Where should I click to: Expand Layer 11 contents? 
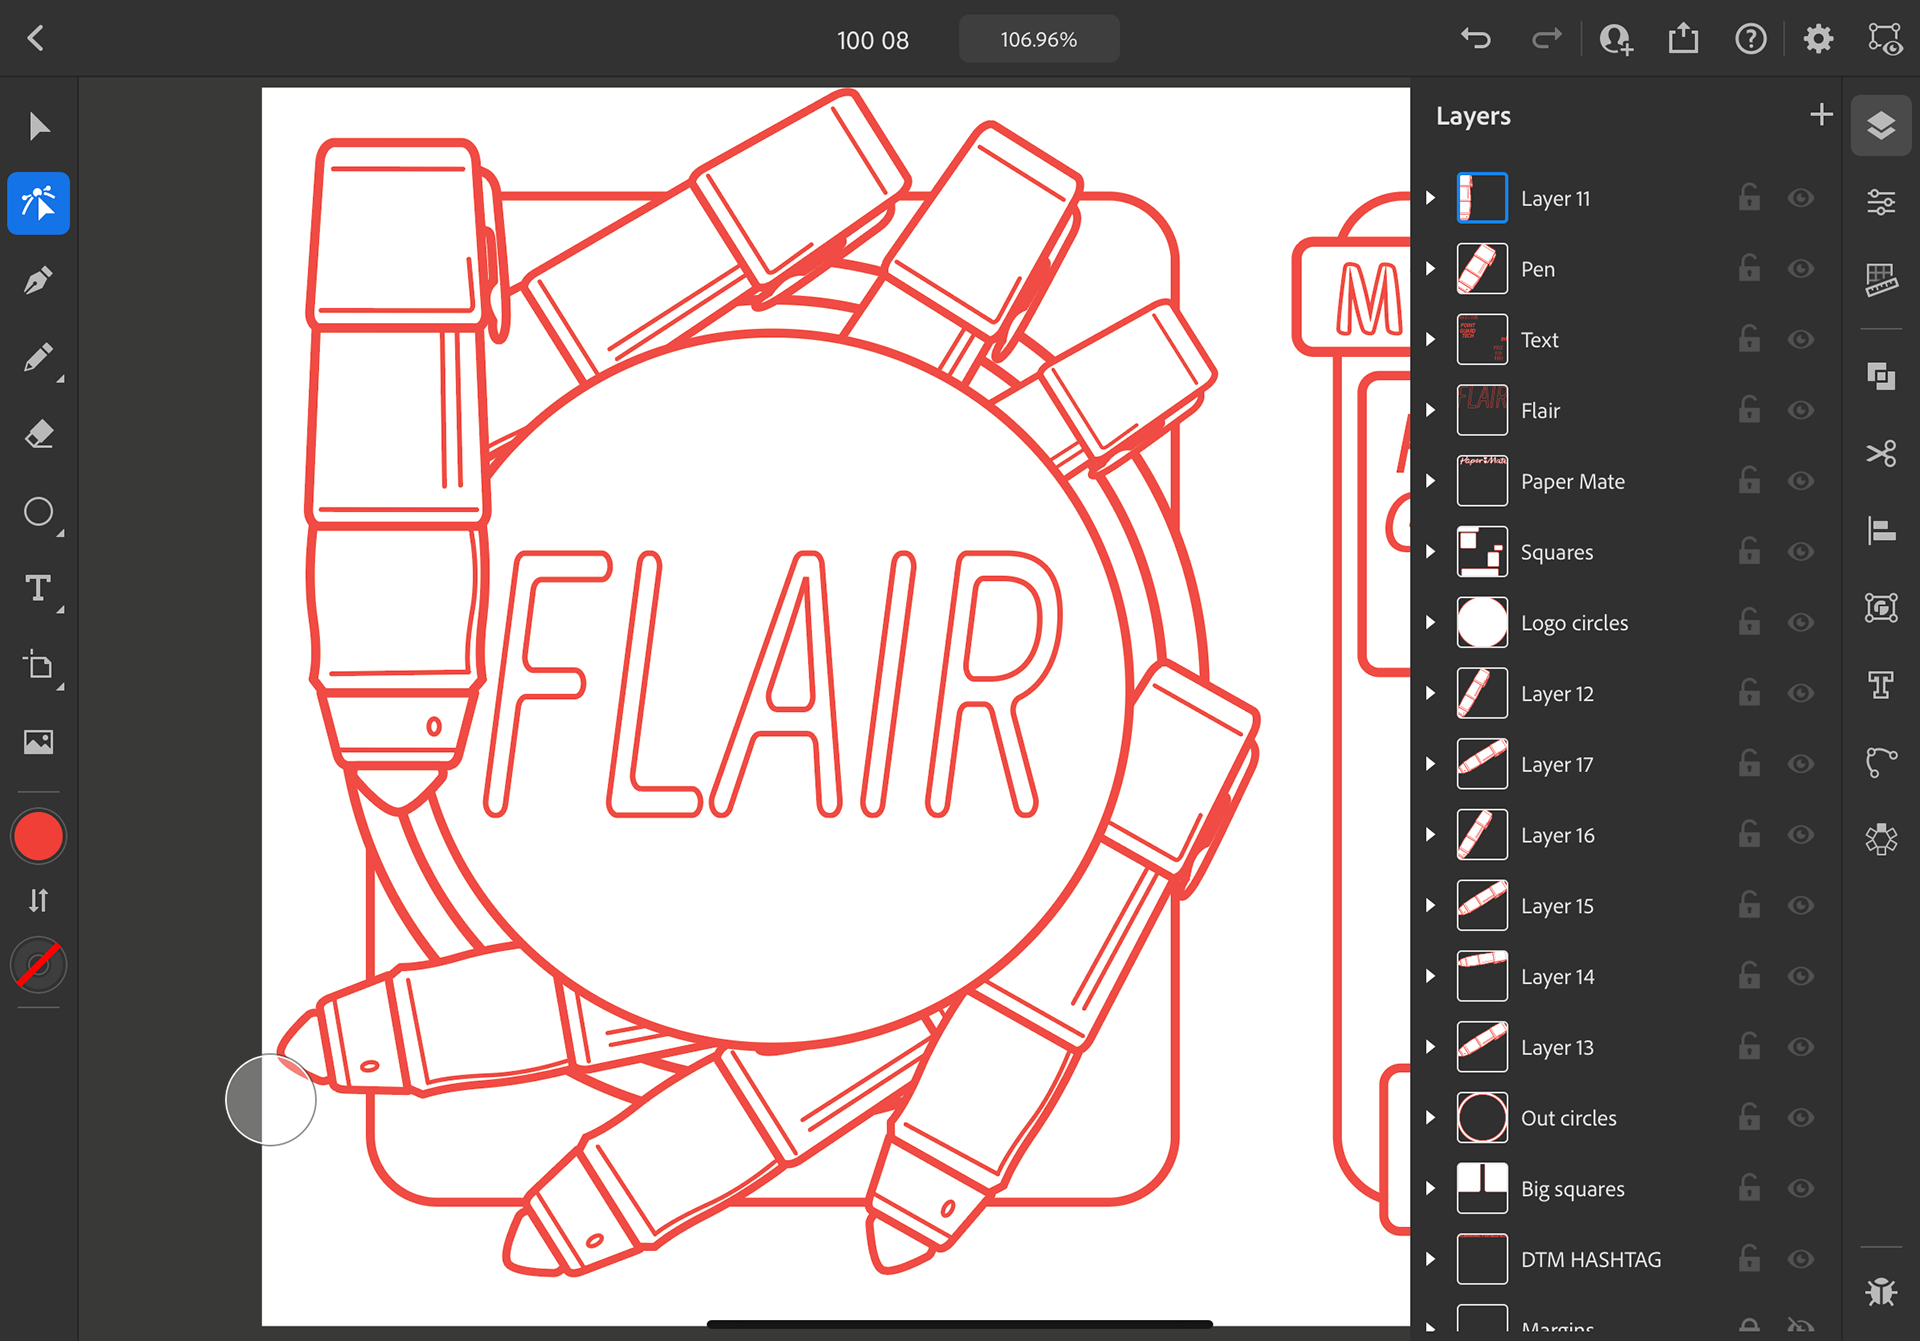[x=1431, y=198]
